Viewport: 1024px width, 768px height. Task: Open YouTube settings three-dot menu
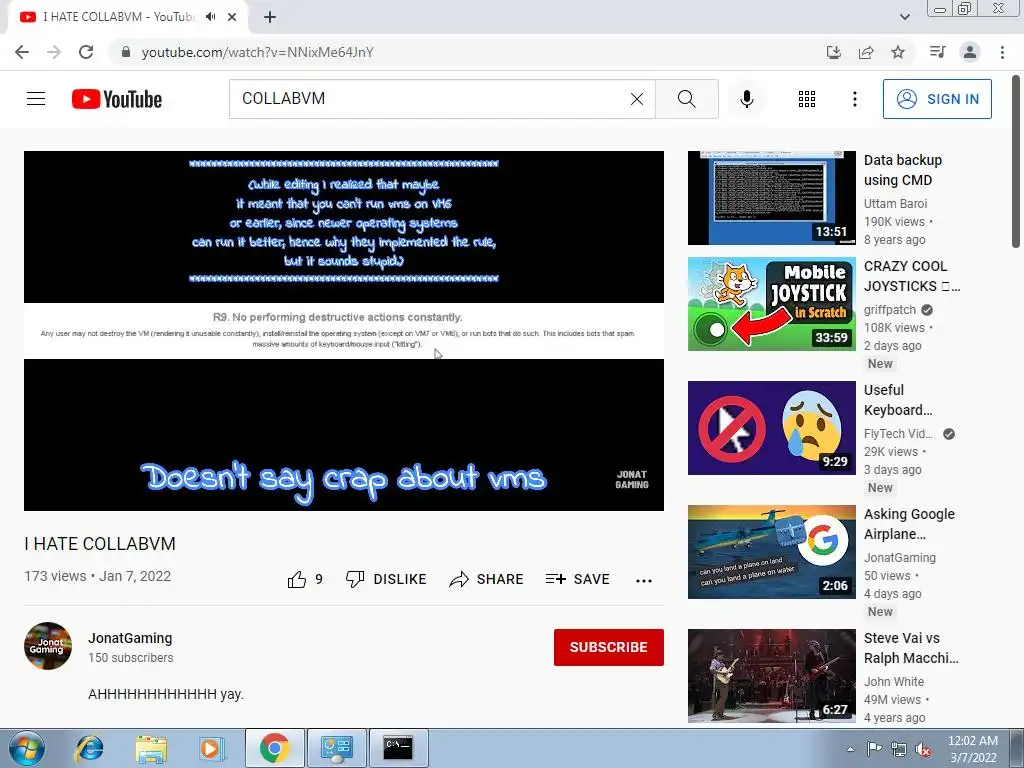(x=854, y=99)
